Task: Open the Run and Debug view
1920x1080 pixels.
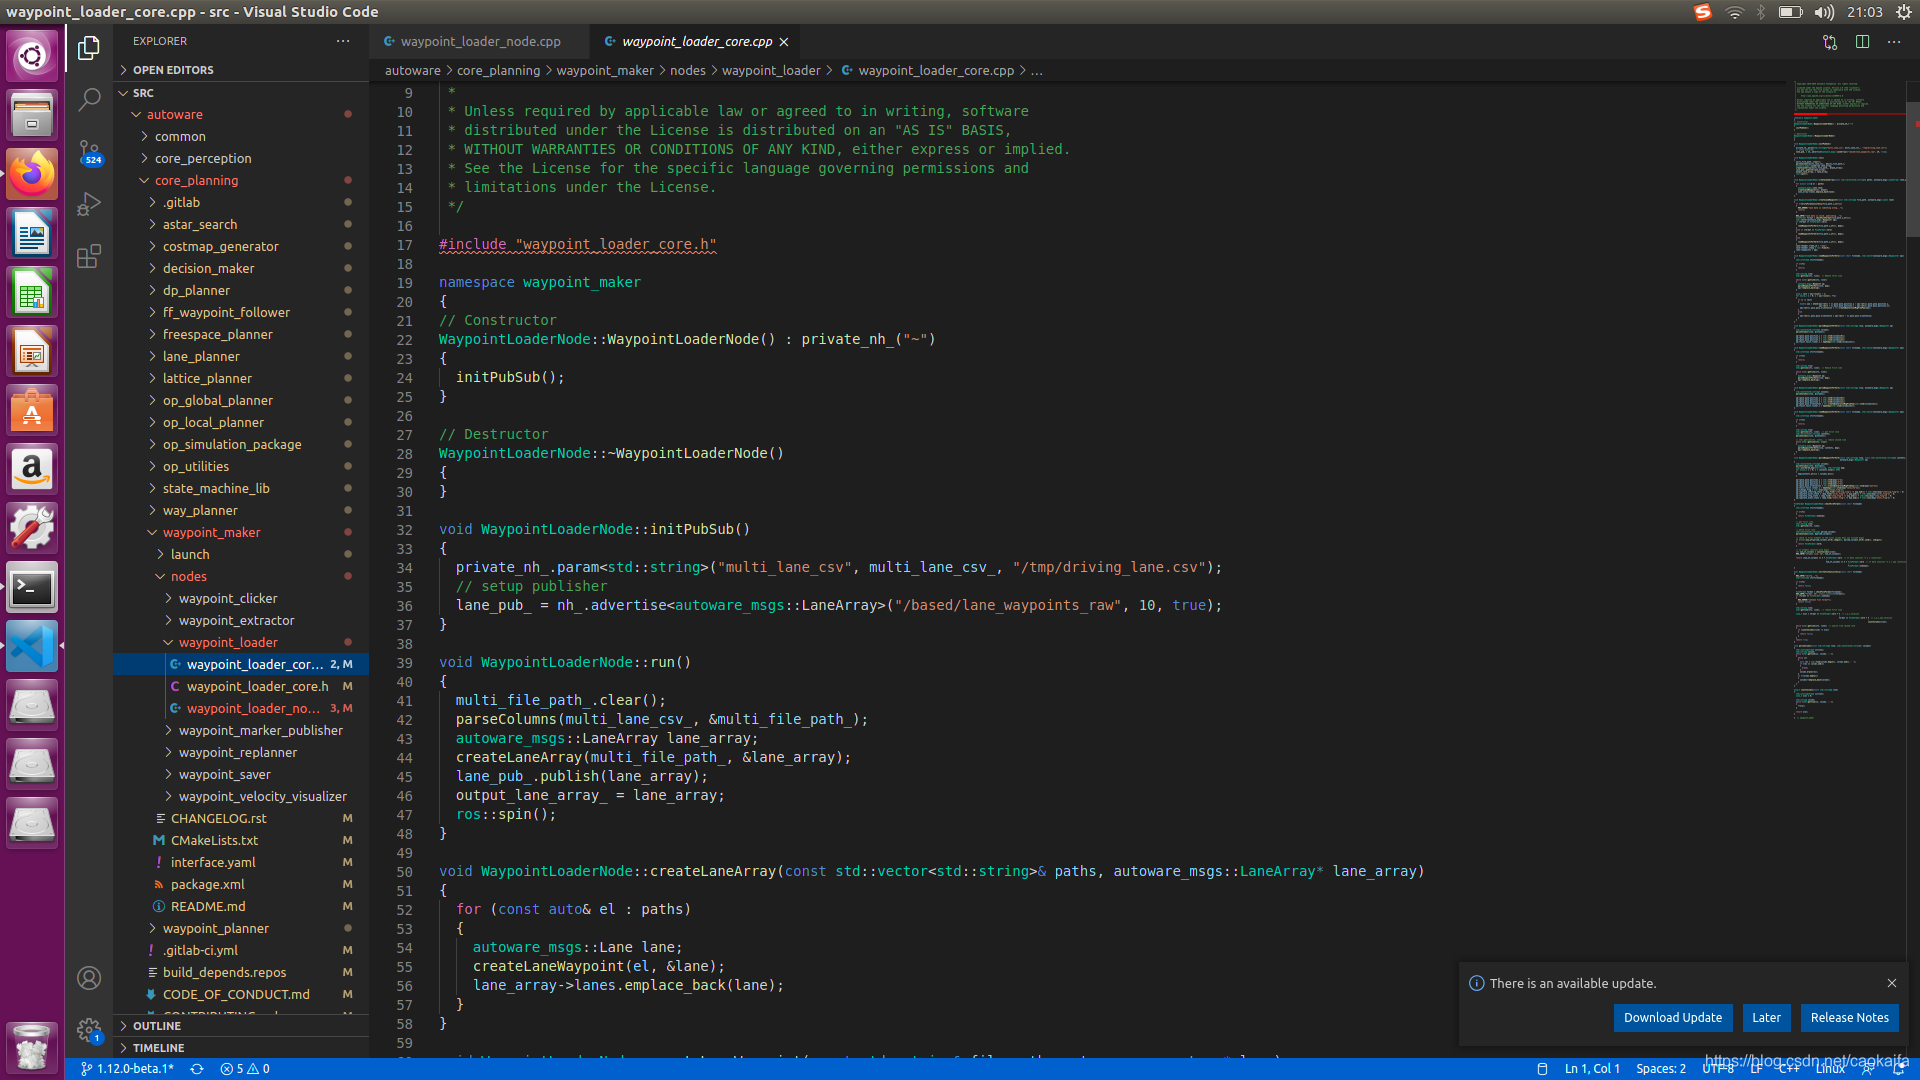Action: click(x=89, y=204)
